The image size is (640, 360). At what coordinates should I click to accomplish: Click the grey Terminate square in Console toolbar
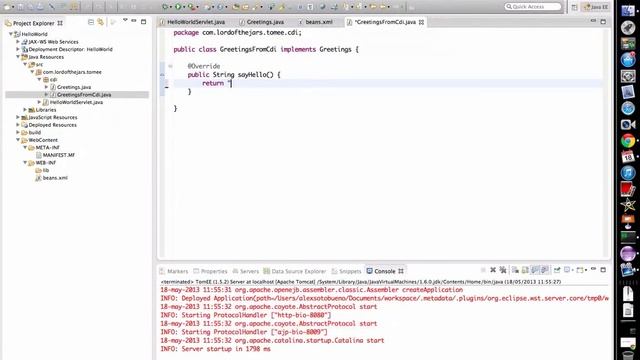483,270
